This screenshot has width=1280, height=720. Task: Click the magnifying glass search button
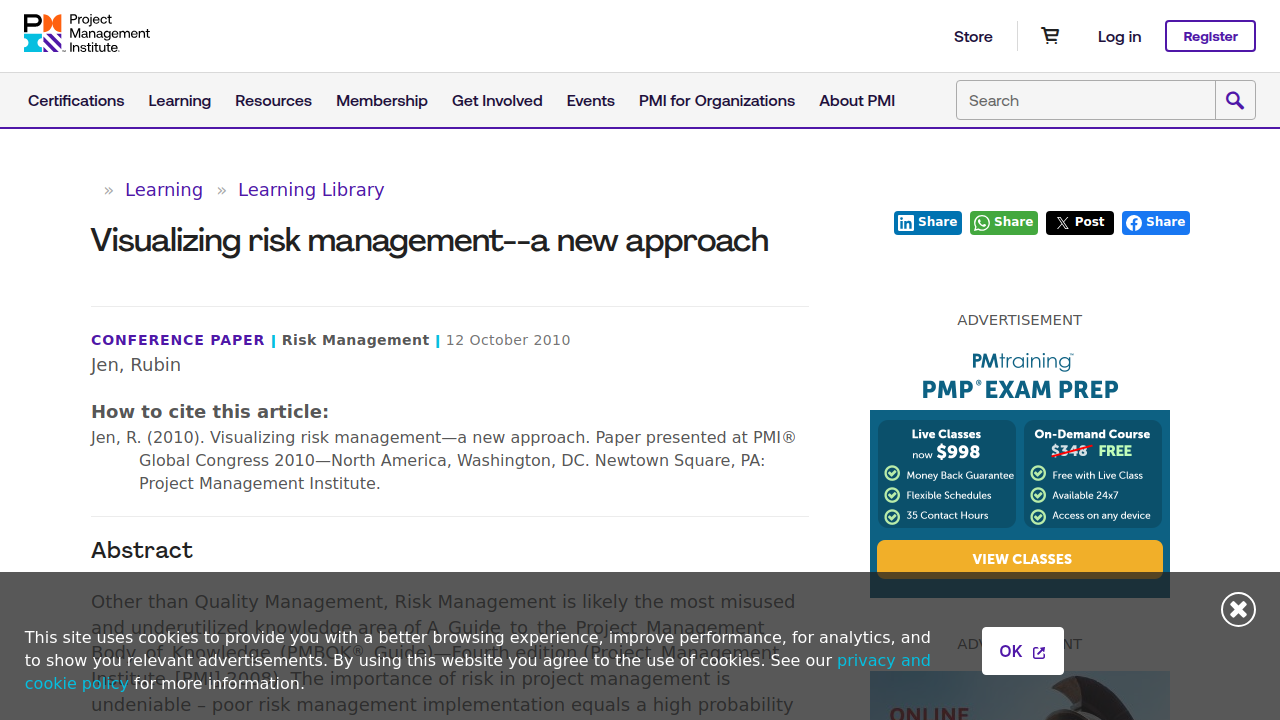coord(1235,100)
